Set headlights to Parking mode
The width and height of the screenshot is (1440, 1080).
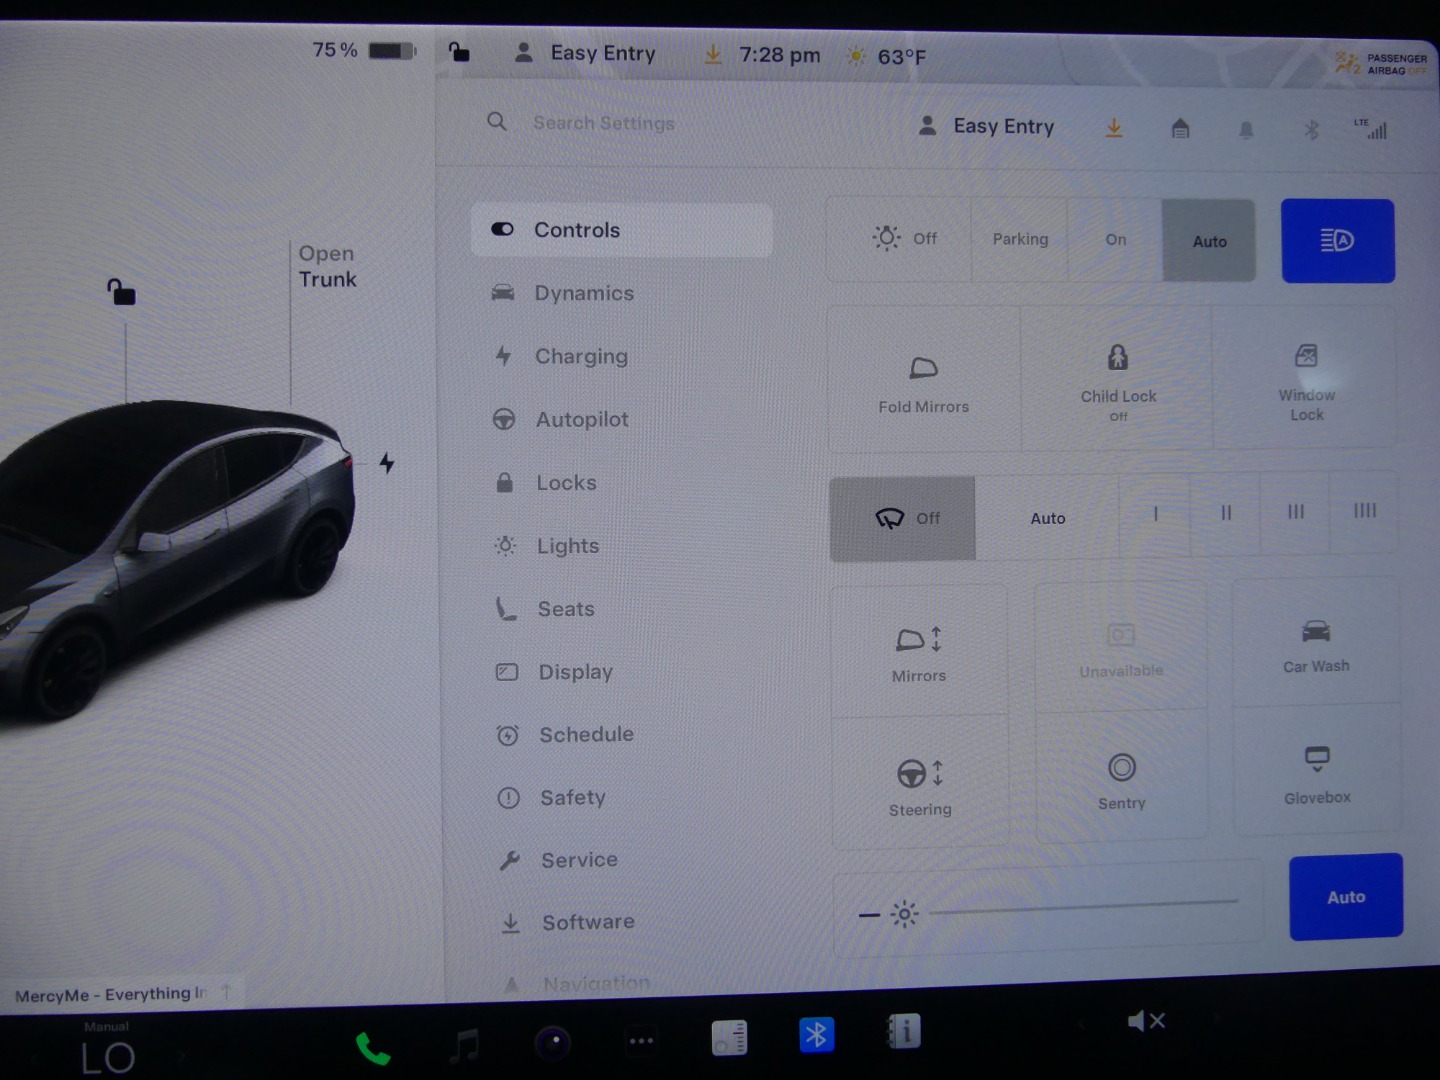[x=1020, y=240]
